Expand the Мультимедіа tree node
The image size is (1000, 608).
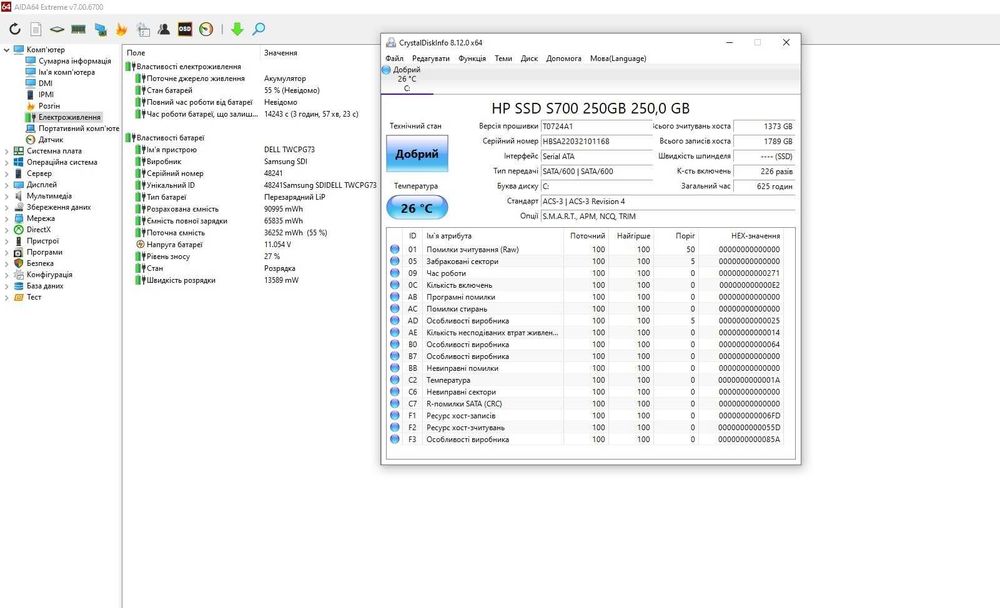coord(6,196)
